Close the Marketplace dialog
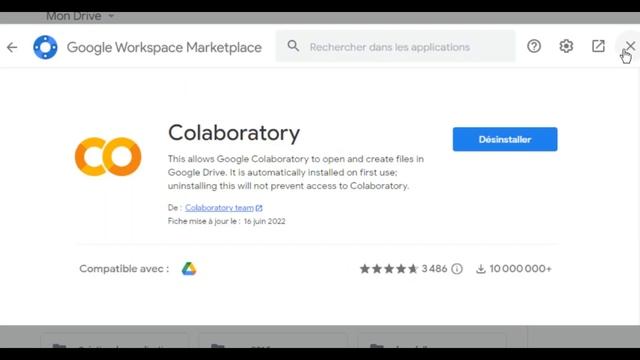This screenshot has width=640, height=360. [x=630, y=46]
